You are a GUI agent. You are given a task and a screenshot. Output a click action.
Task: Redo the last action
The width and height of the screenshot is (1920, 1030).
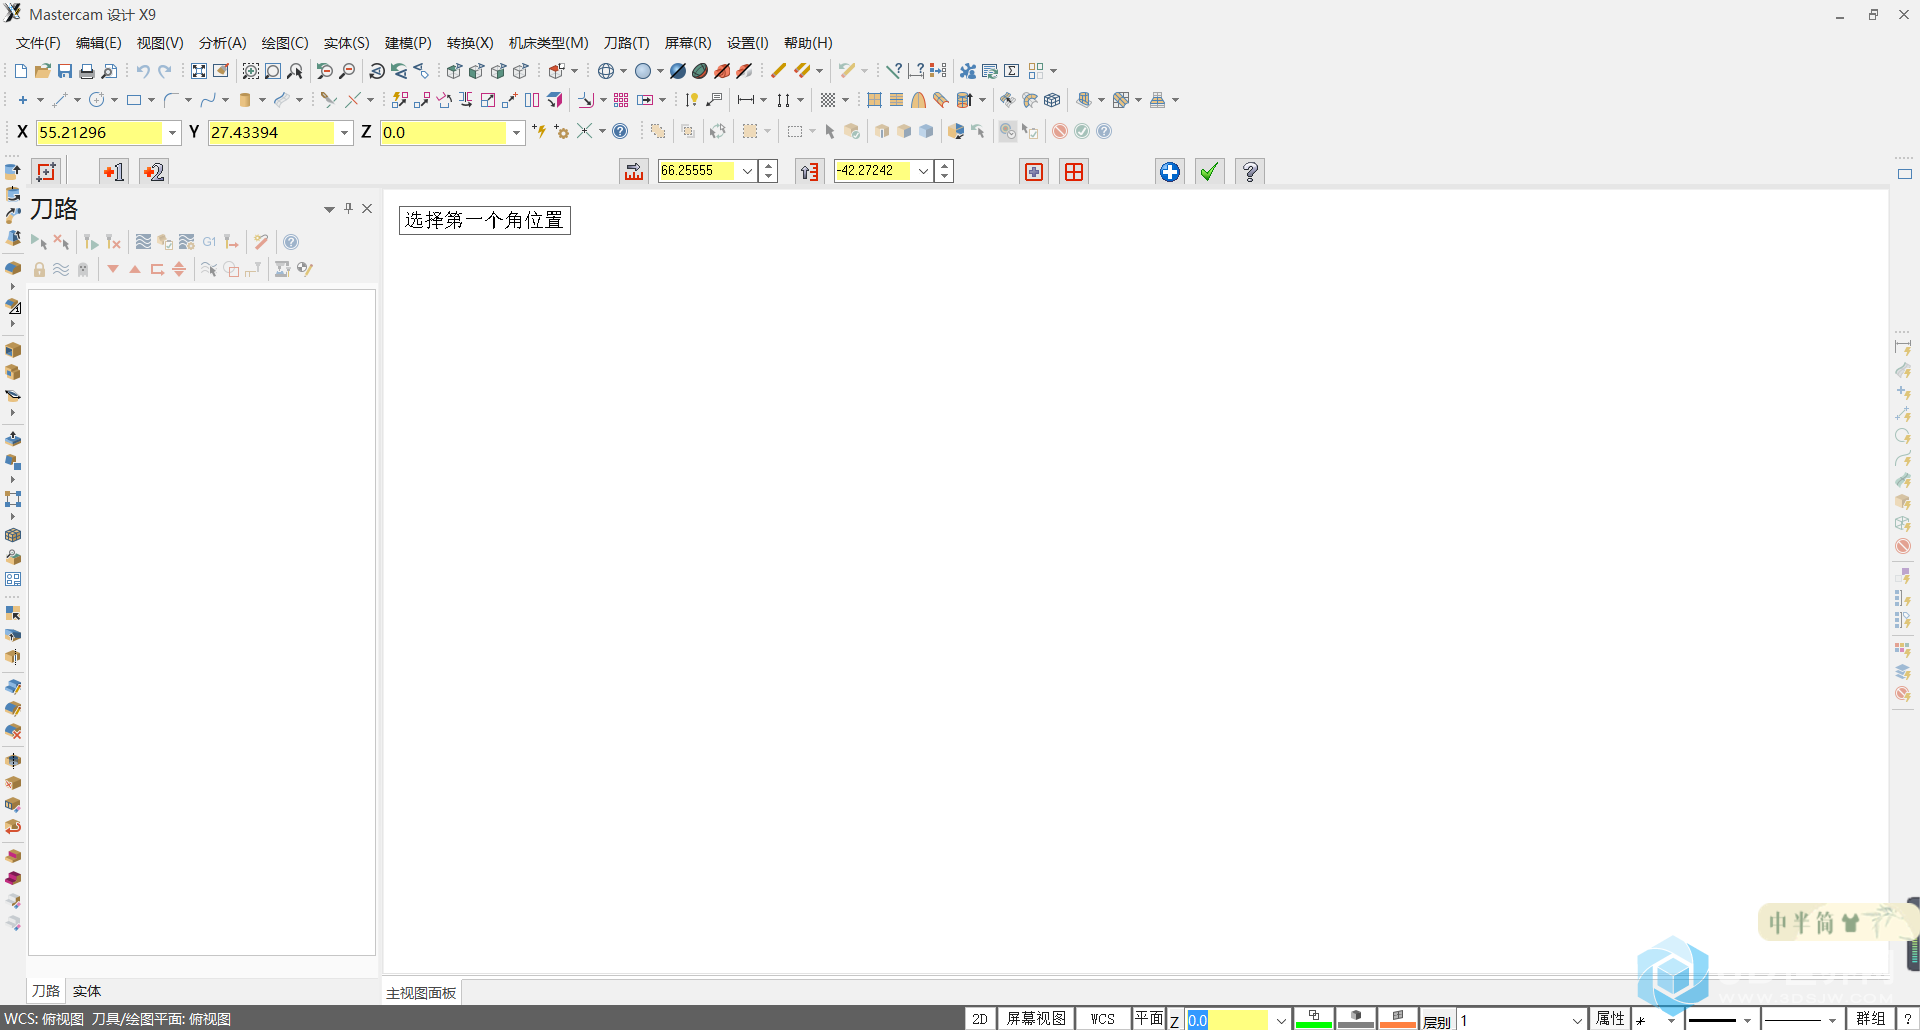coord(165,71)
